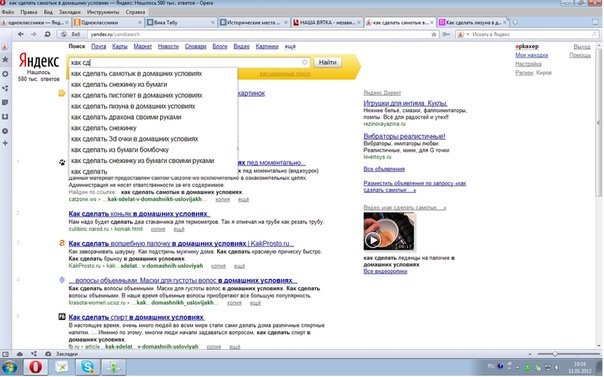
Task: Play the video thumbnail about леденцы на палочке
Action: pos(389,231)
